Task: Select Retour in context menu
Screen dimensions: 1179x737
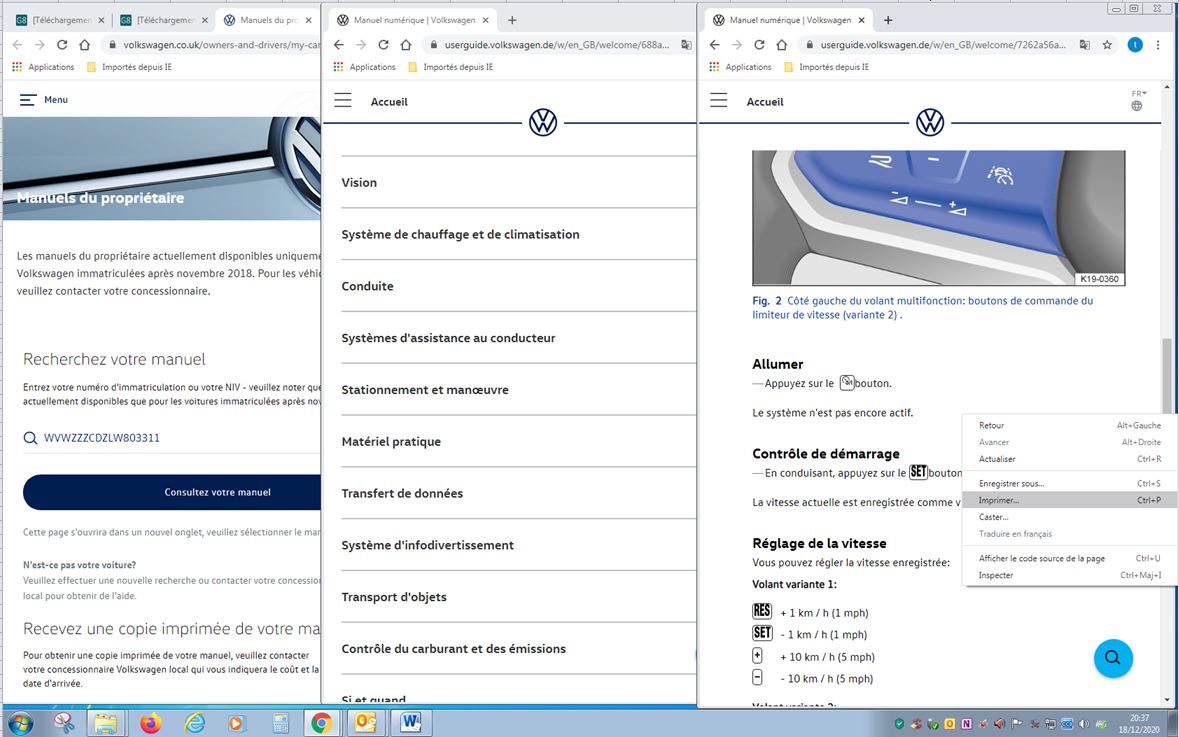Action: coord(1070,426)
